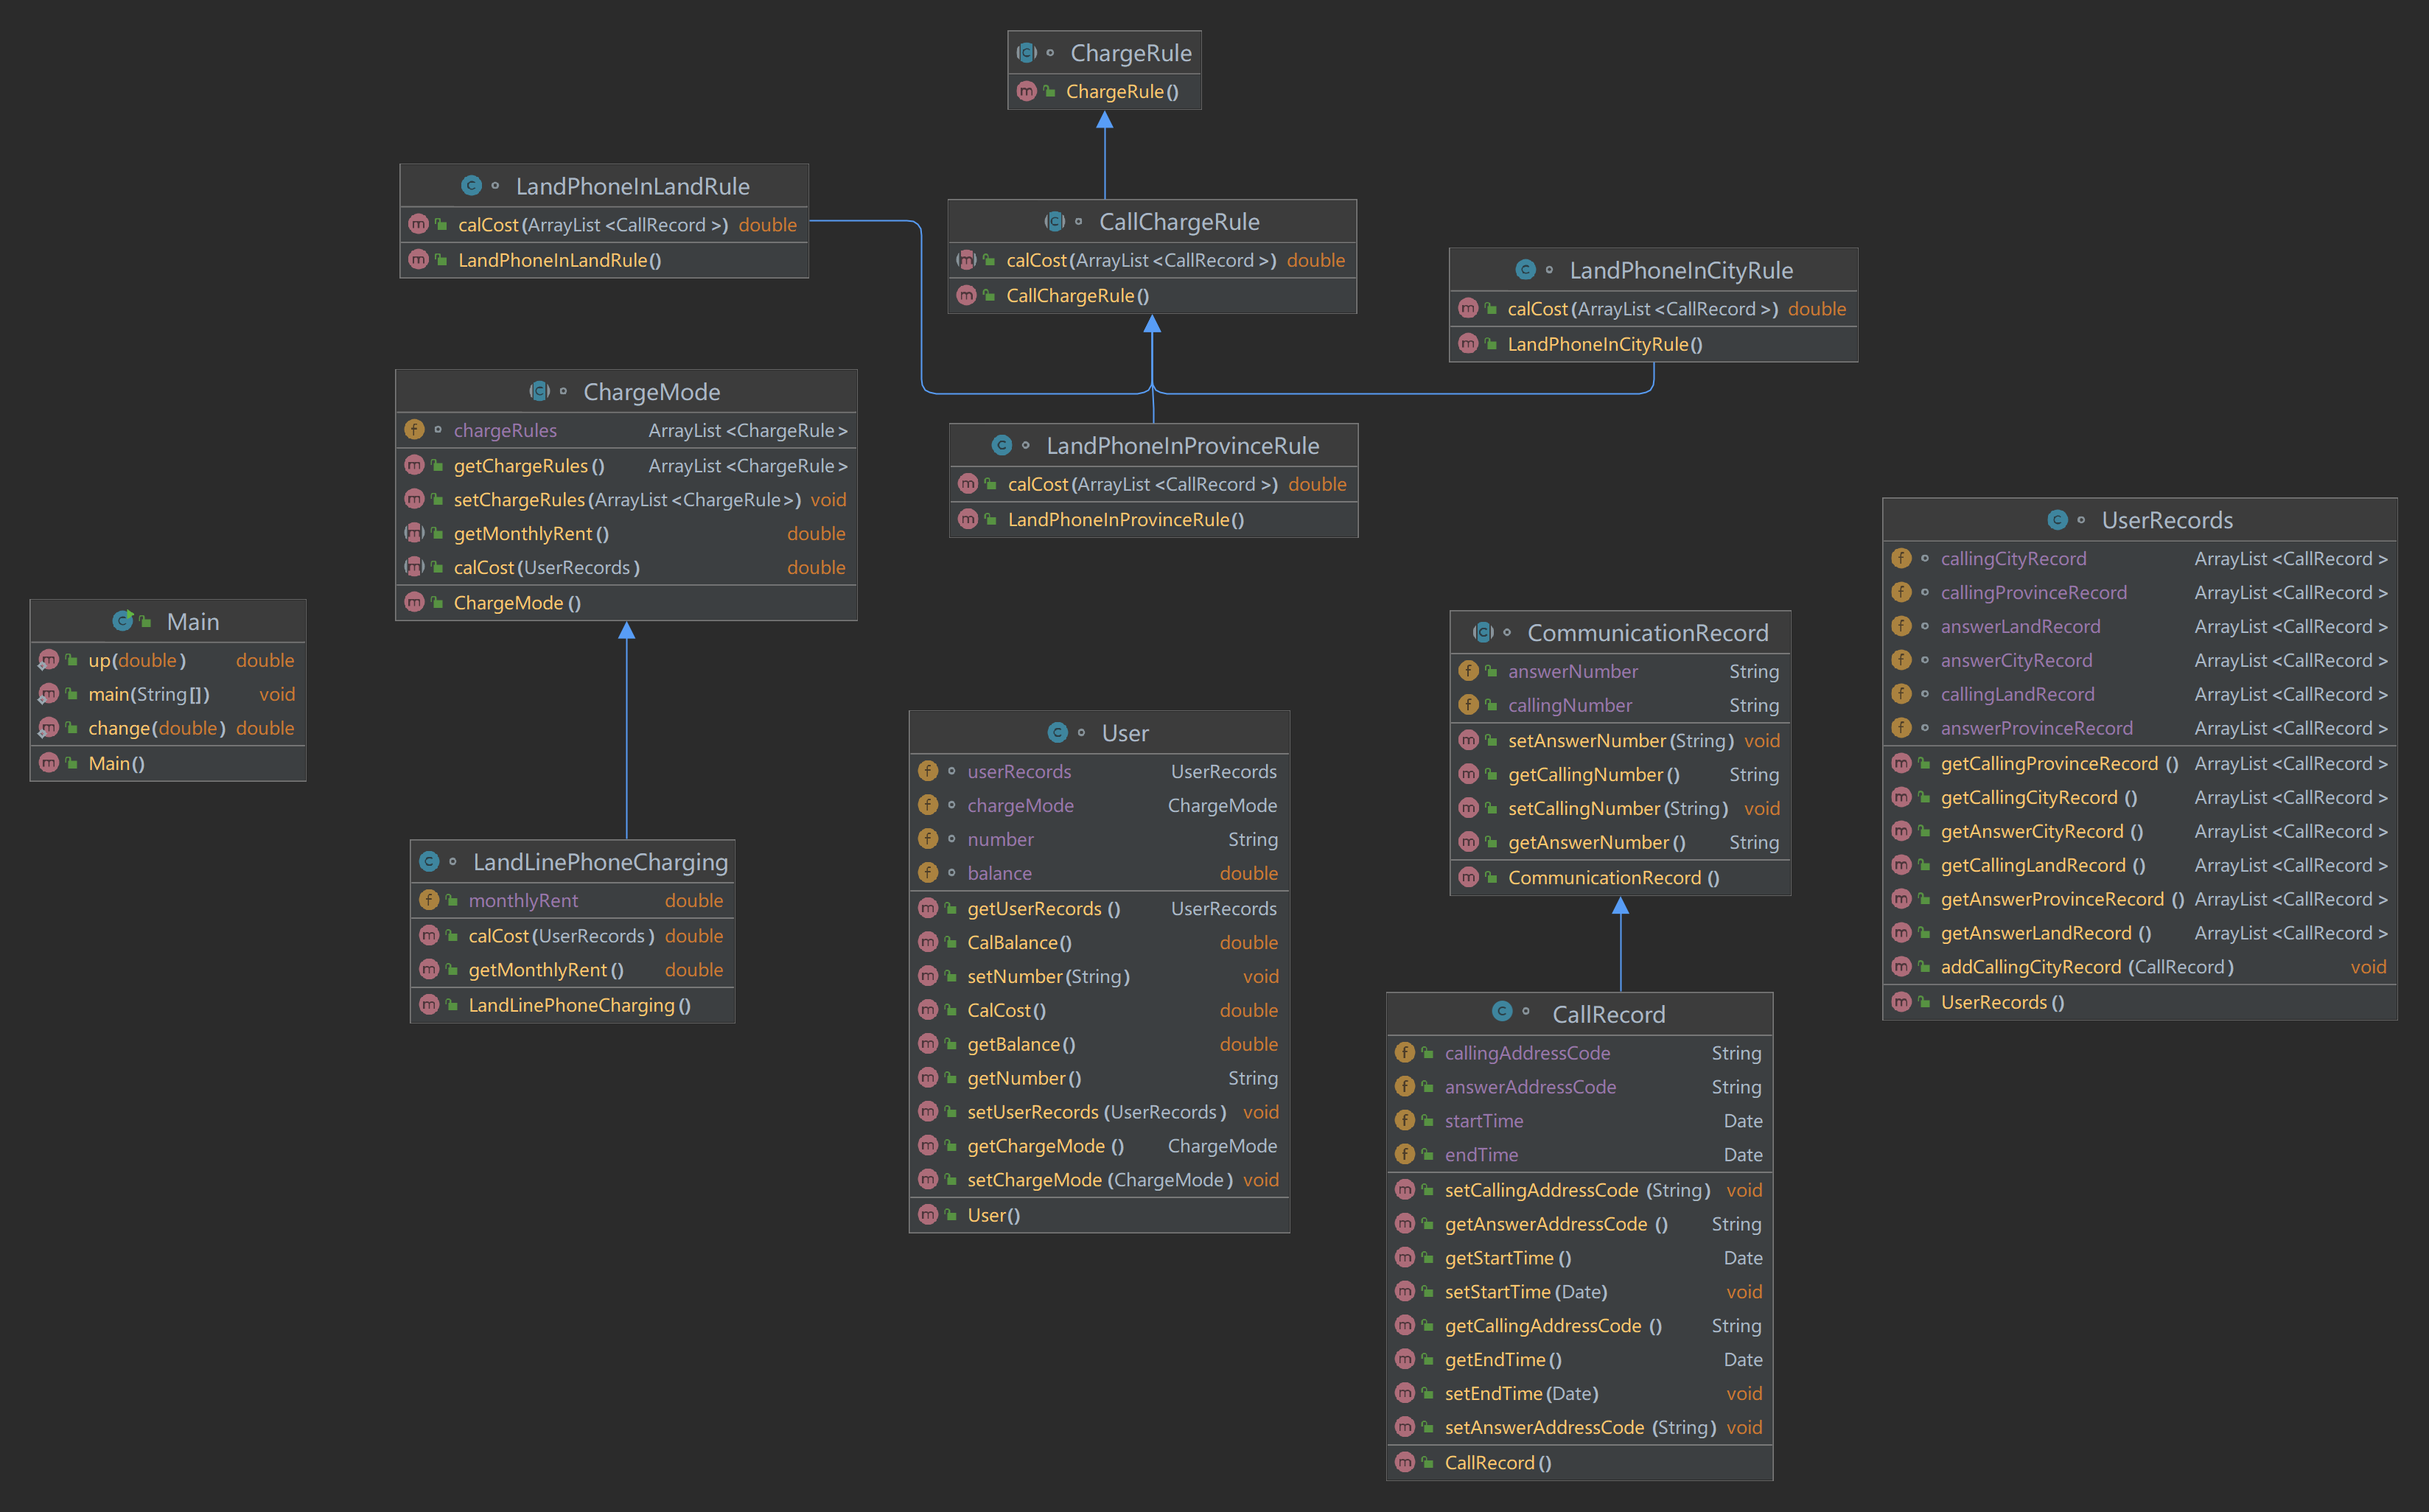Click the class icon beside UserRecords header
2429x1512 pixels.
point(2057,520)
